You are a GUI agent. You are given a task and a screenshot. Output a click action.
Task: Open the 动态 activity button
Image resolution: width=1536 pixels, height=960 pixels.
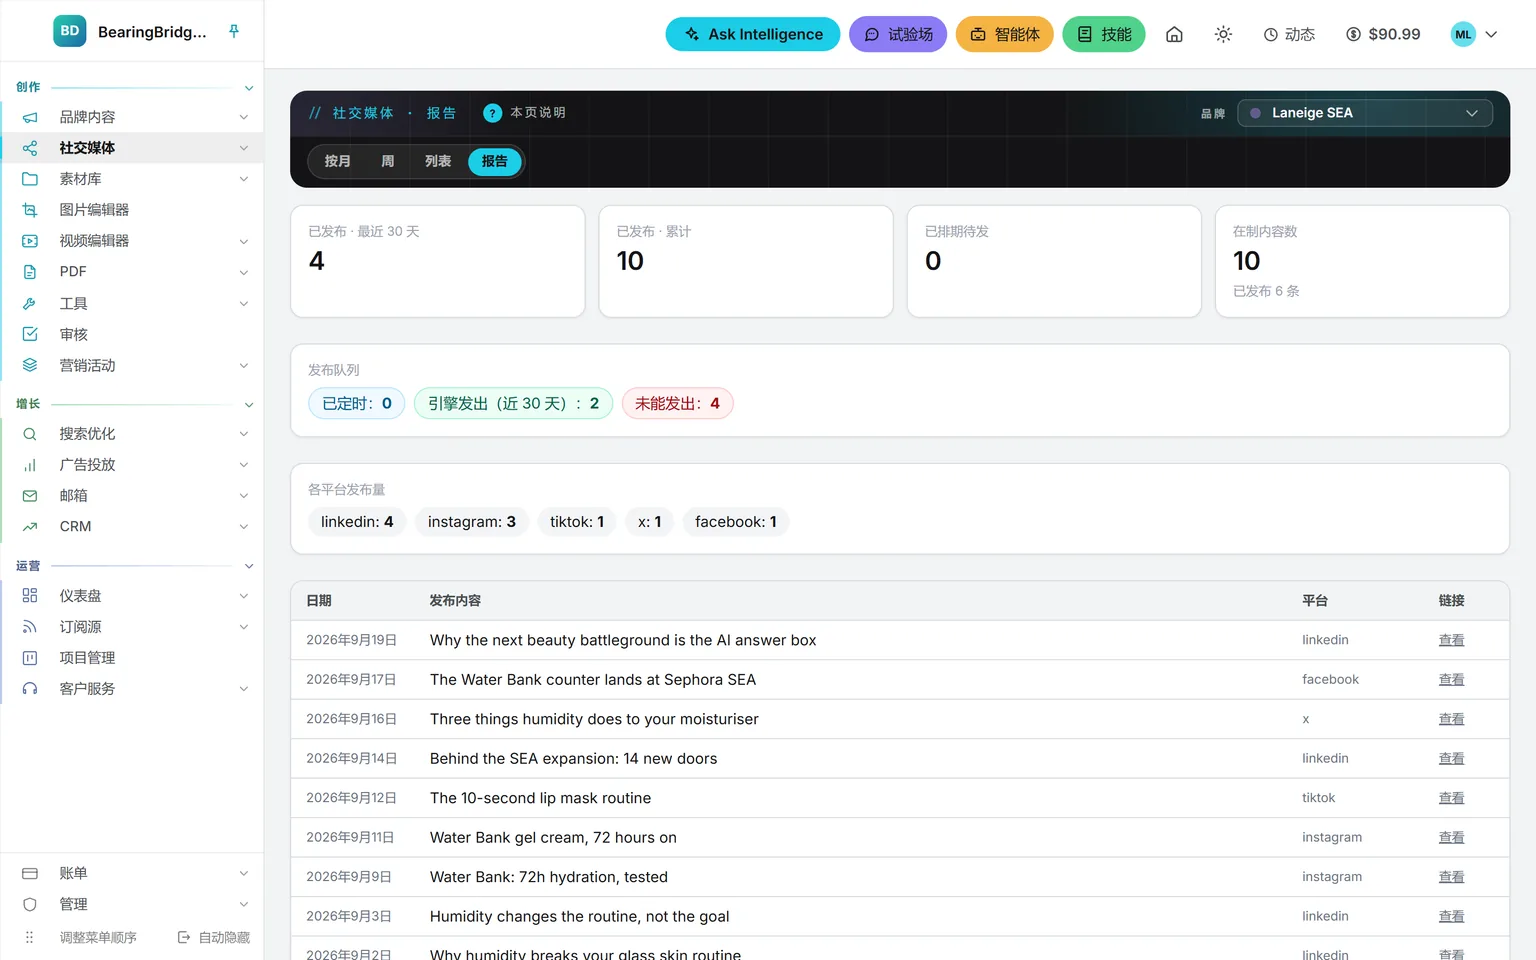[1289, 34]
